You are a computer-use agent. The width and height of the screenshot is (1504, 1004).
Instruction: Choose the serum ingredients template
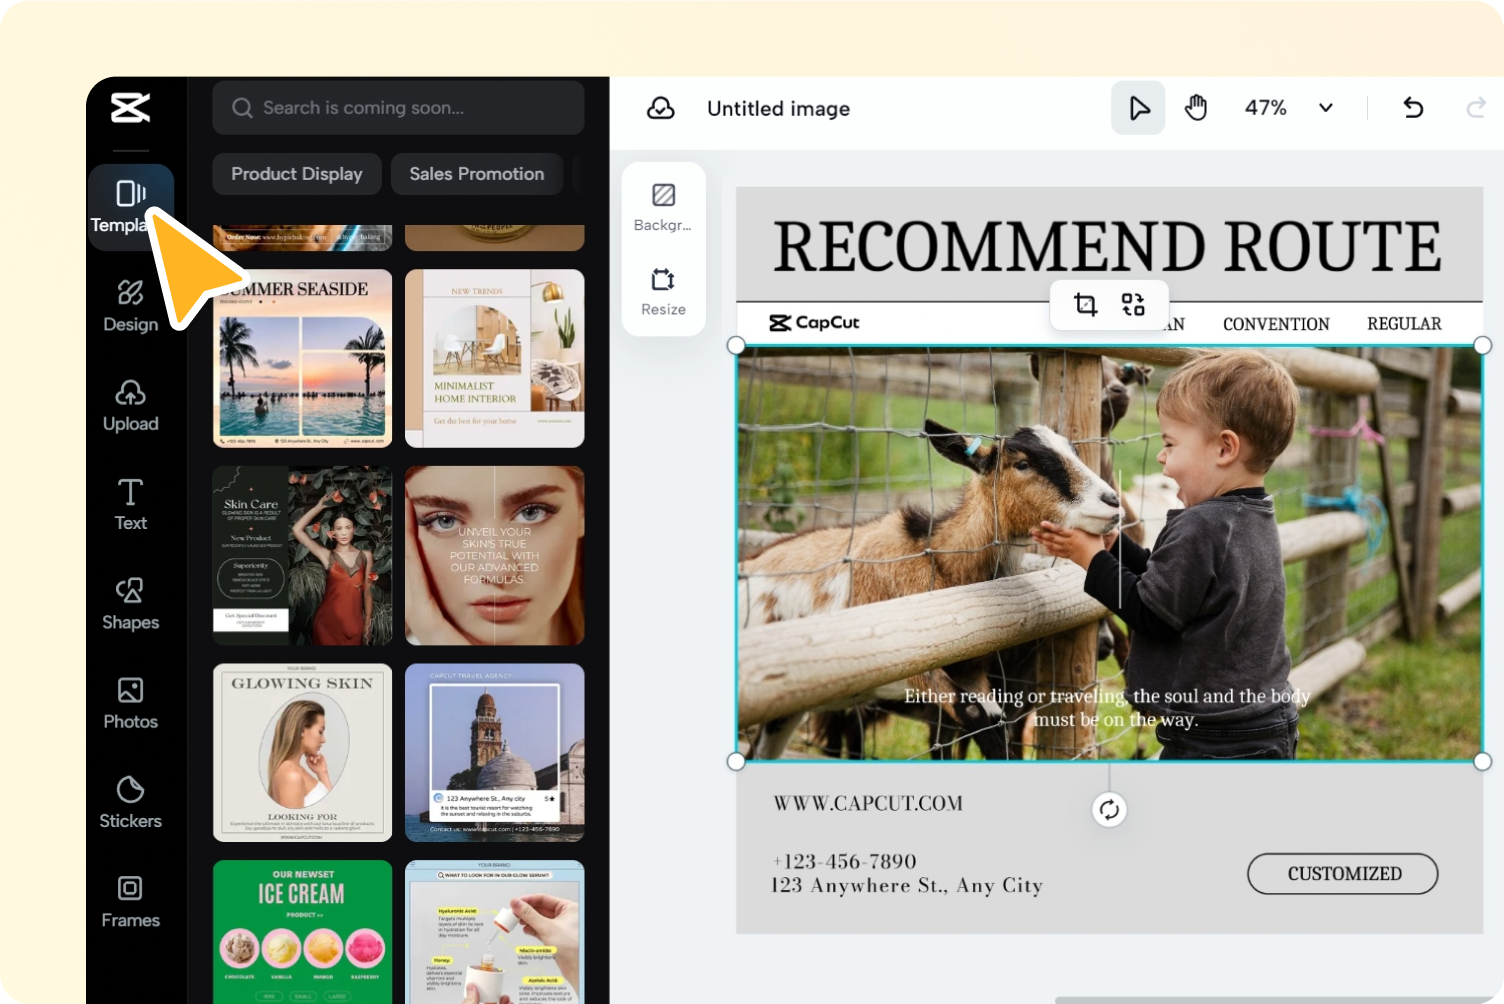tap(494, 931)
